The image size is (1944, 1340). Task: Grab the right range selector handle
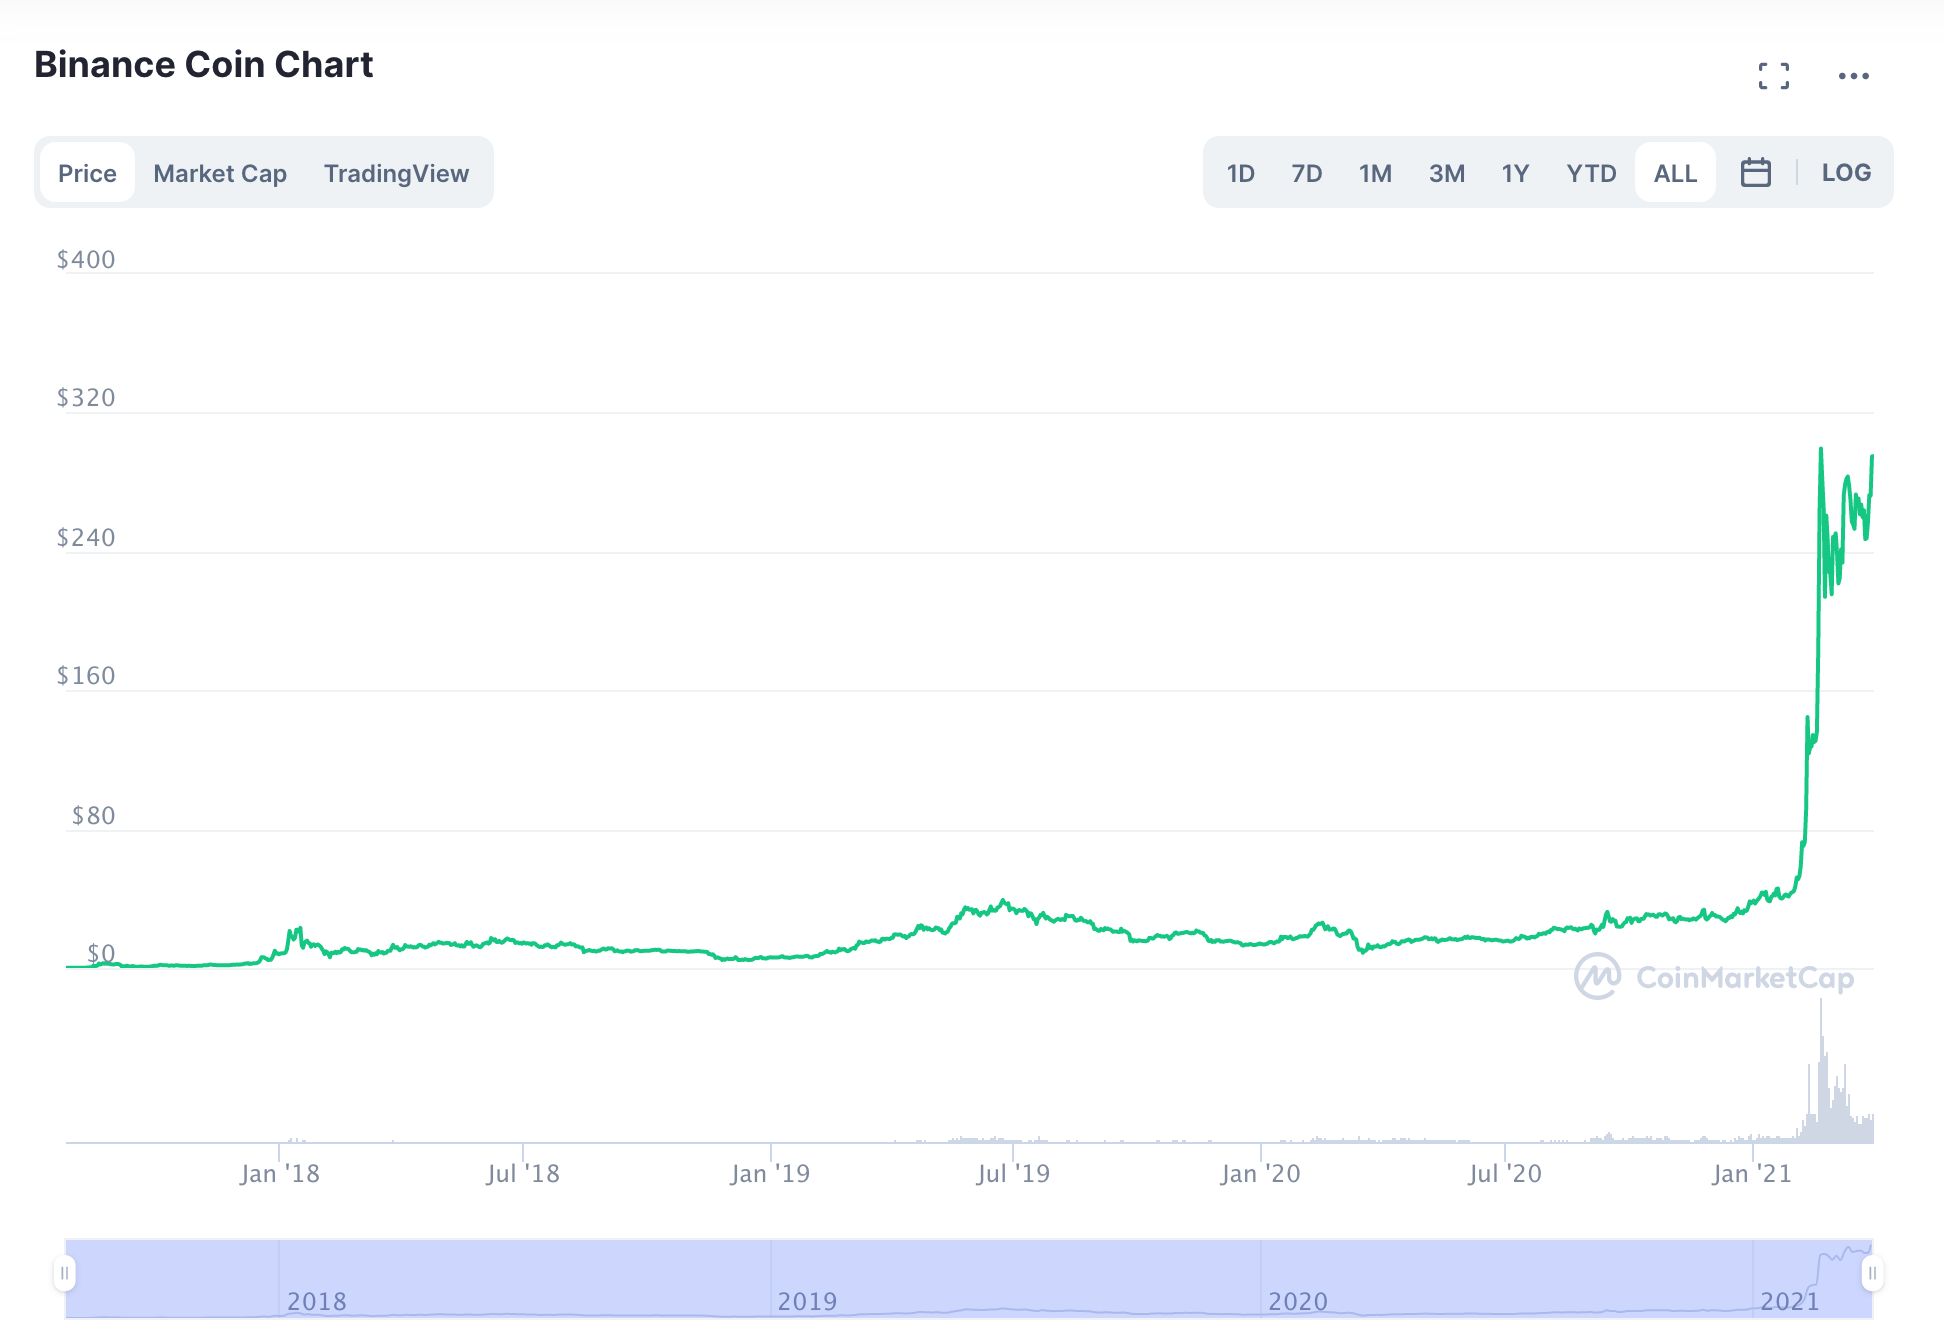1871,1273
